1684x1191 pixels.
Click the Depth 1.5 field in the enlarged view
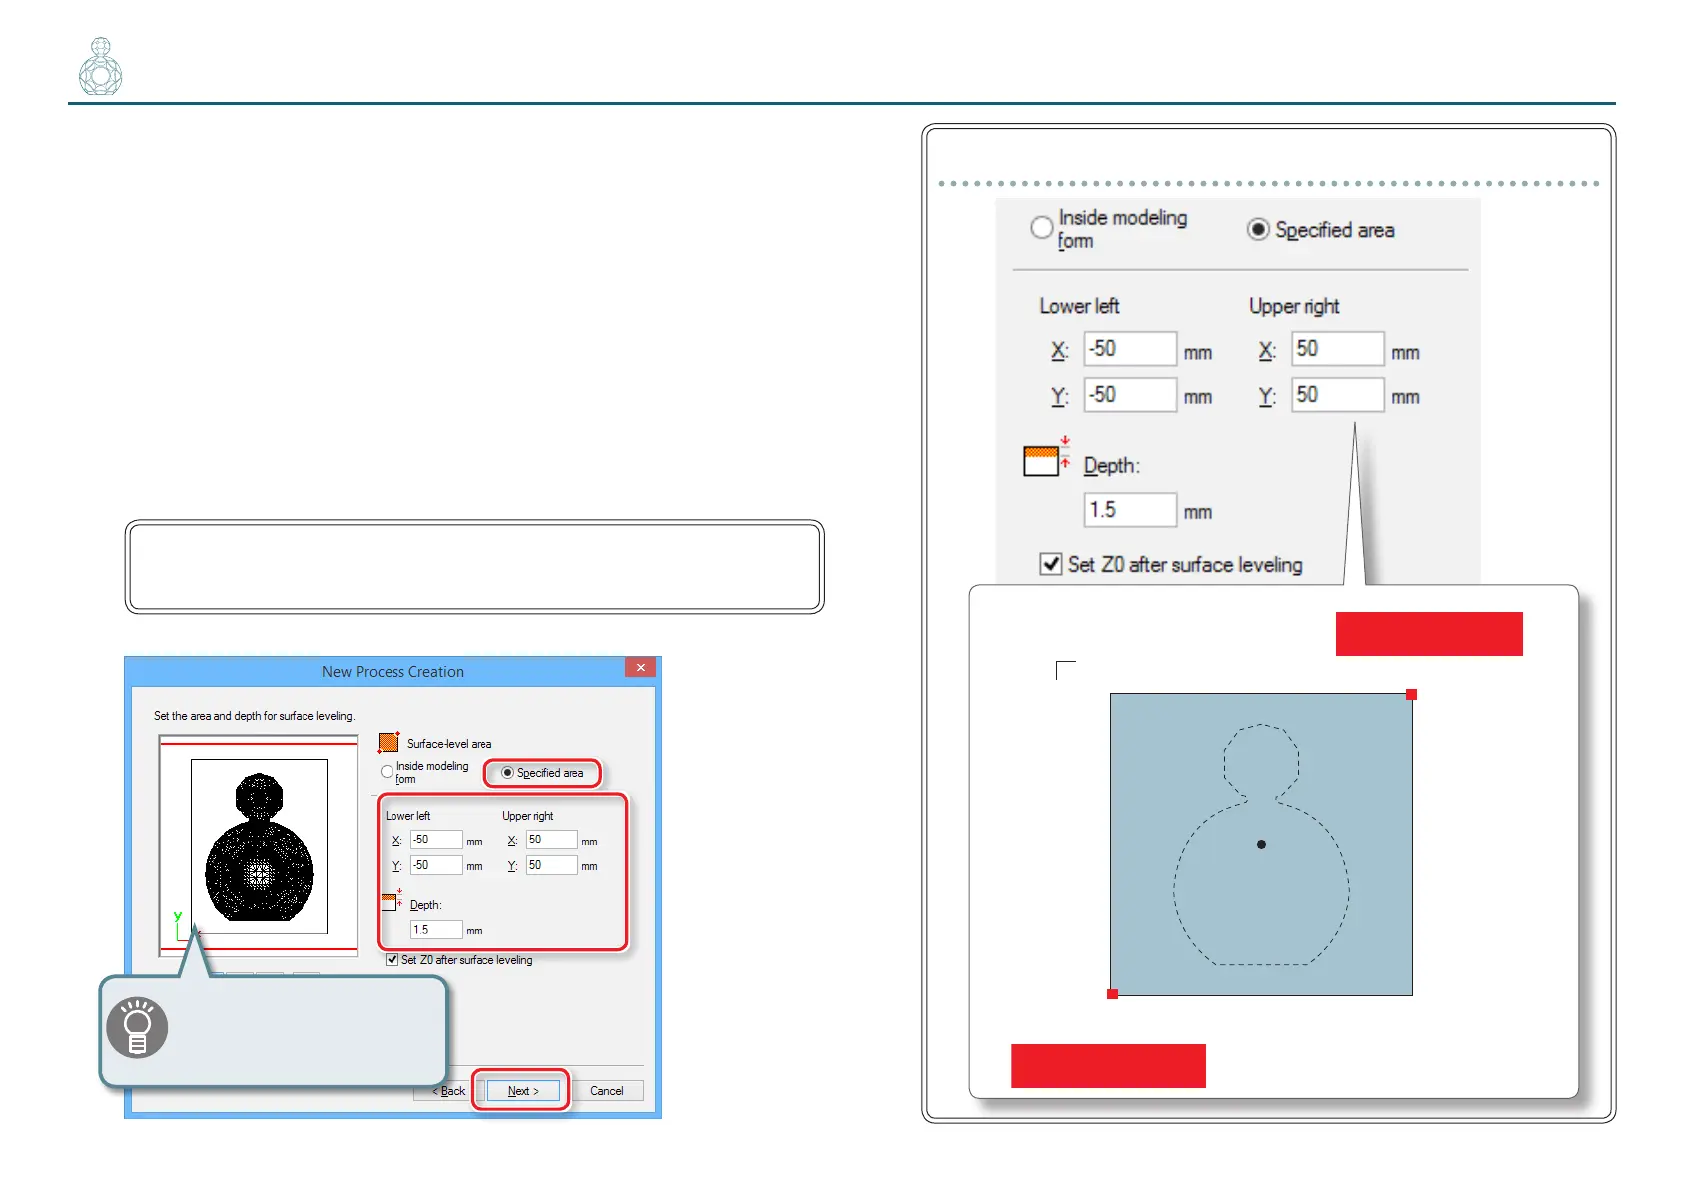click(1130, 510)
